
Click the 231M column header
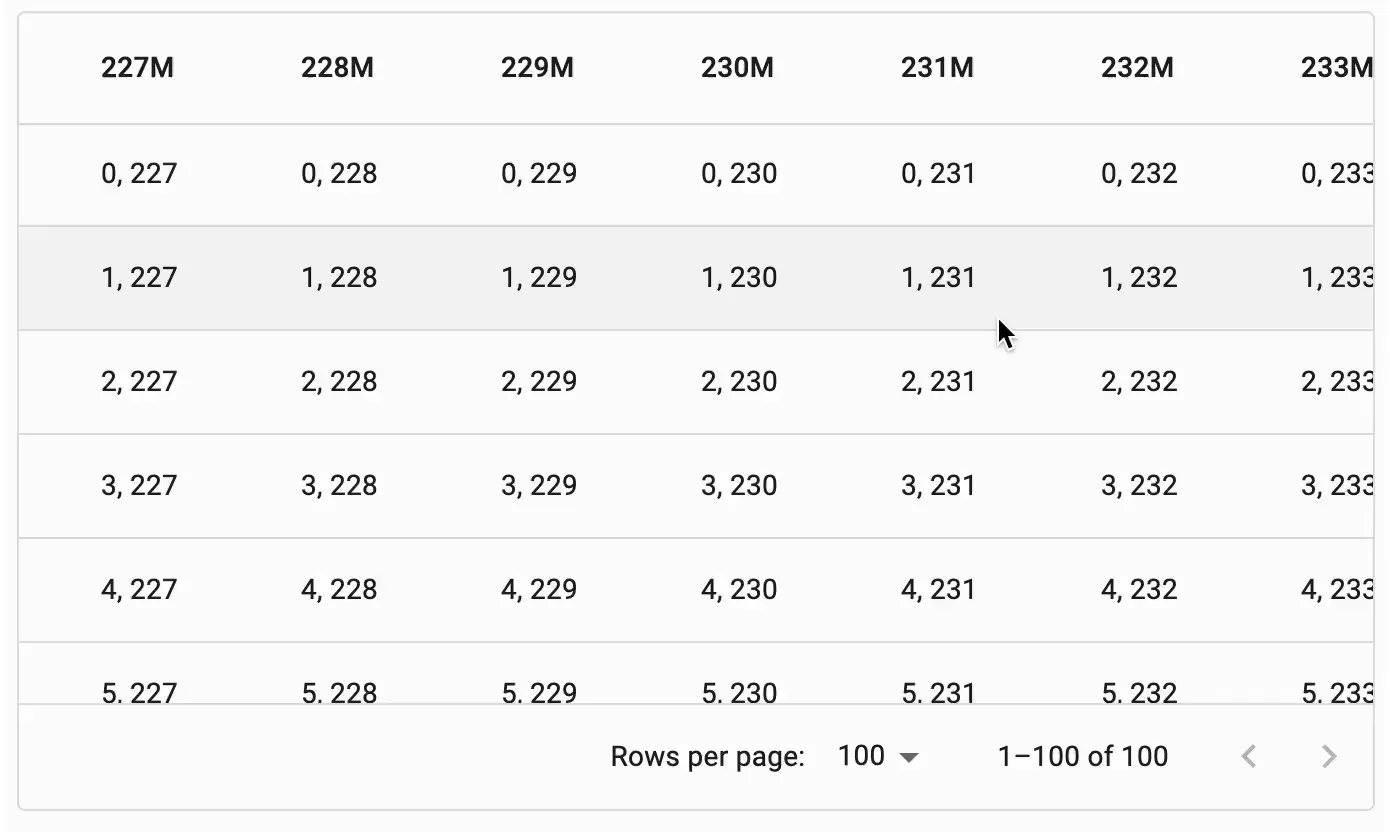(x=938, y=69)
